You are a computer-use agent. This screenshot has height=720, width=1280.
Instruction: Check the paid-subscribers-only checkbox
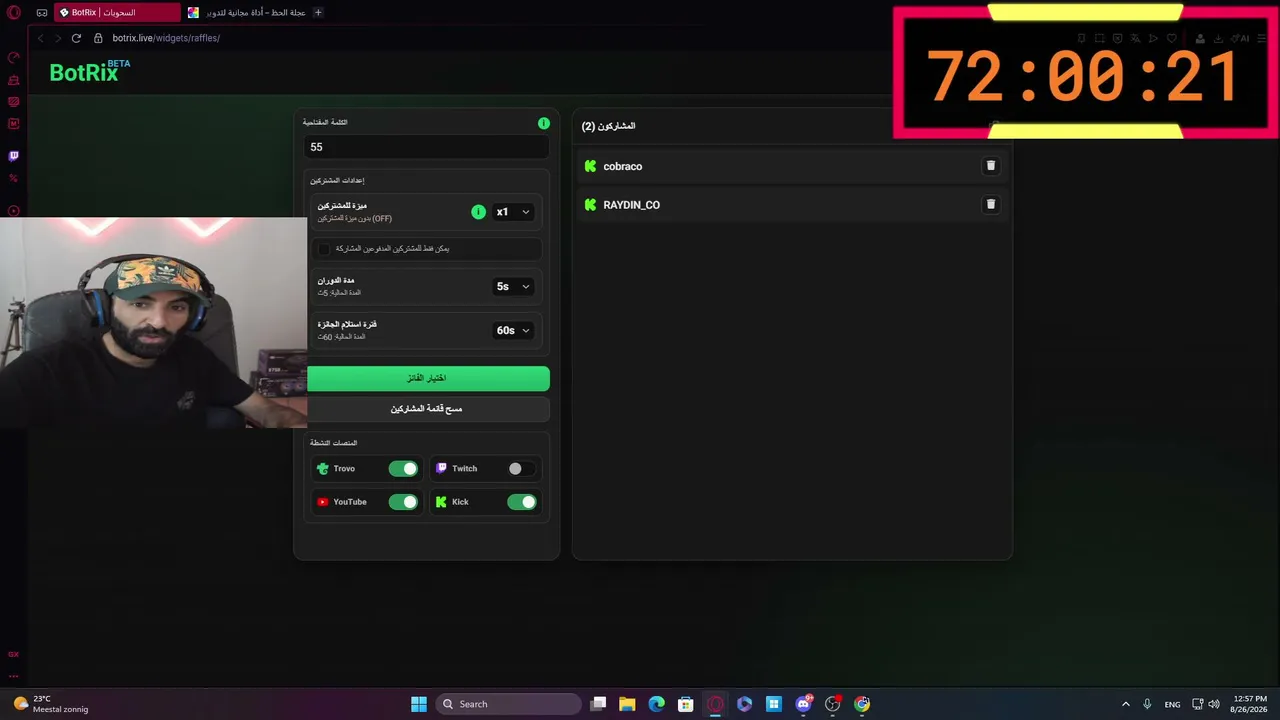coord(323,249)
